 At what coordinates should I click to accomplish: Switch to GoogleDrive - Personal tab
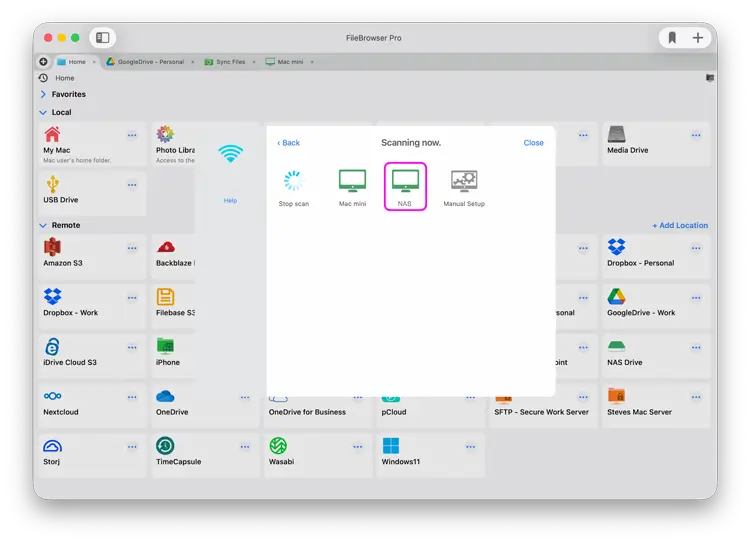click(148, 62)
